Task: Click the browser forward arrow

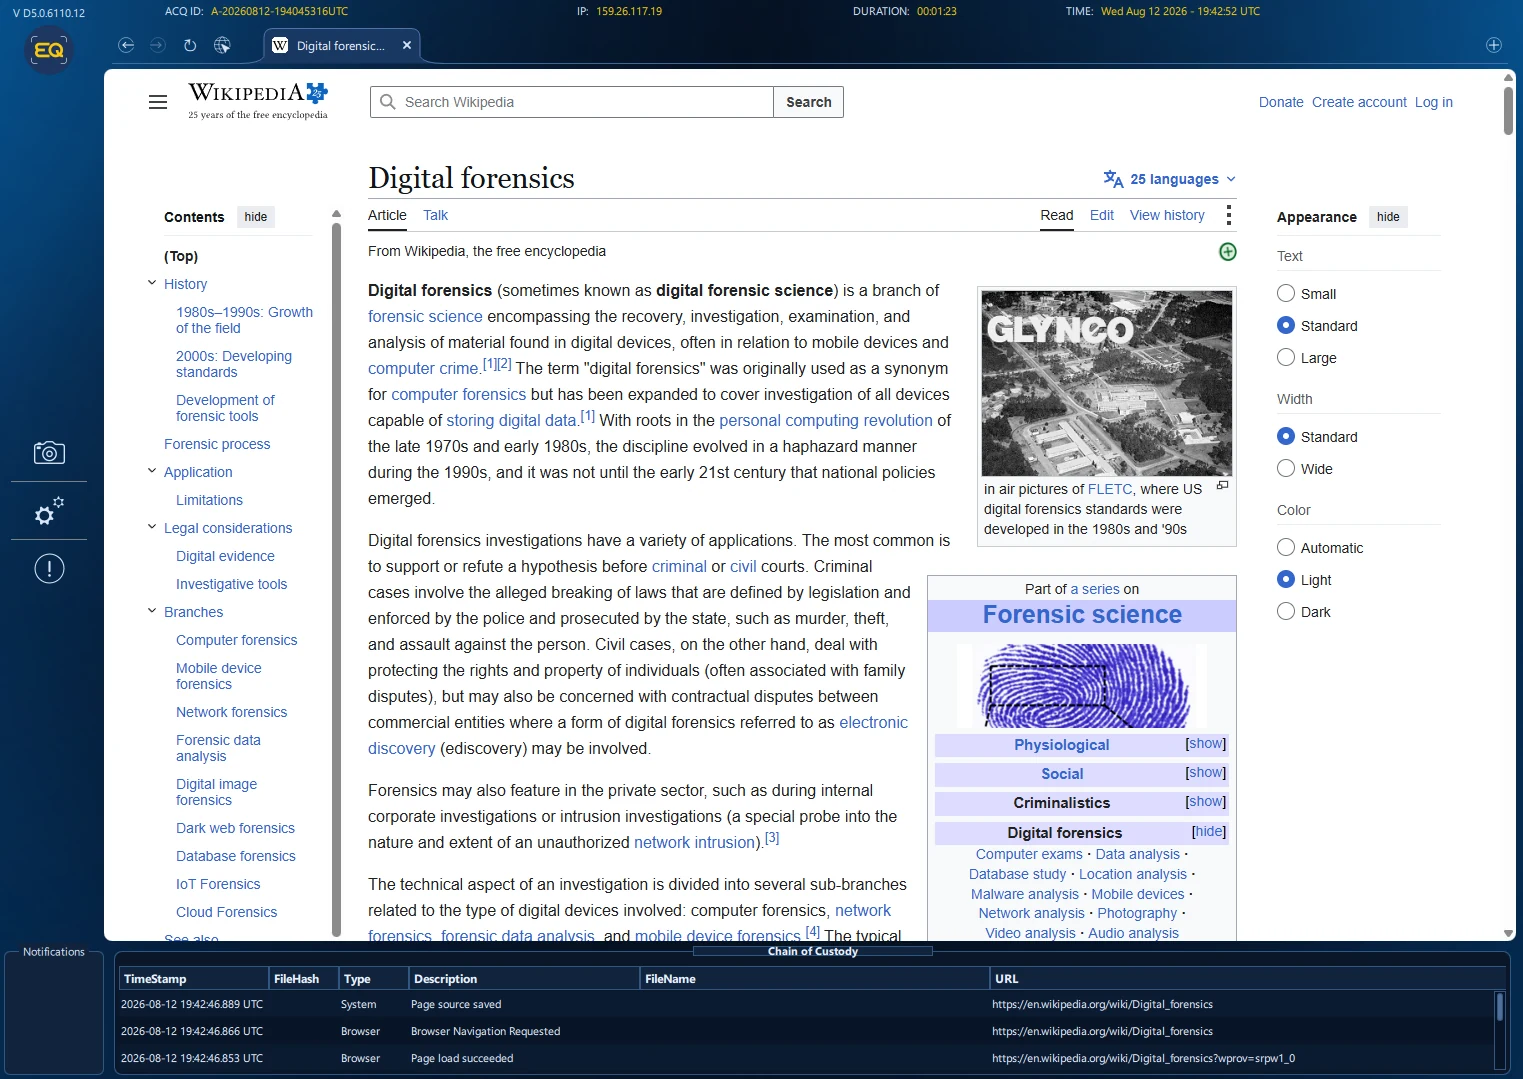Action: coord(158,45)
